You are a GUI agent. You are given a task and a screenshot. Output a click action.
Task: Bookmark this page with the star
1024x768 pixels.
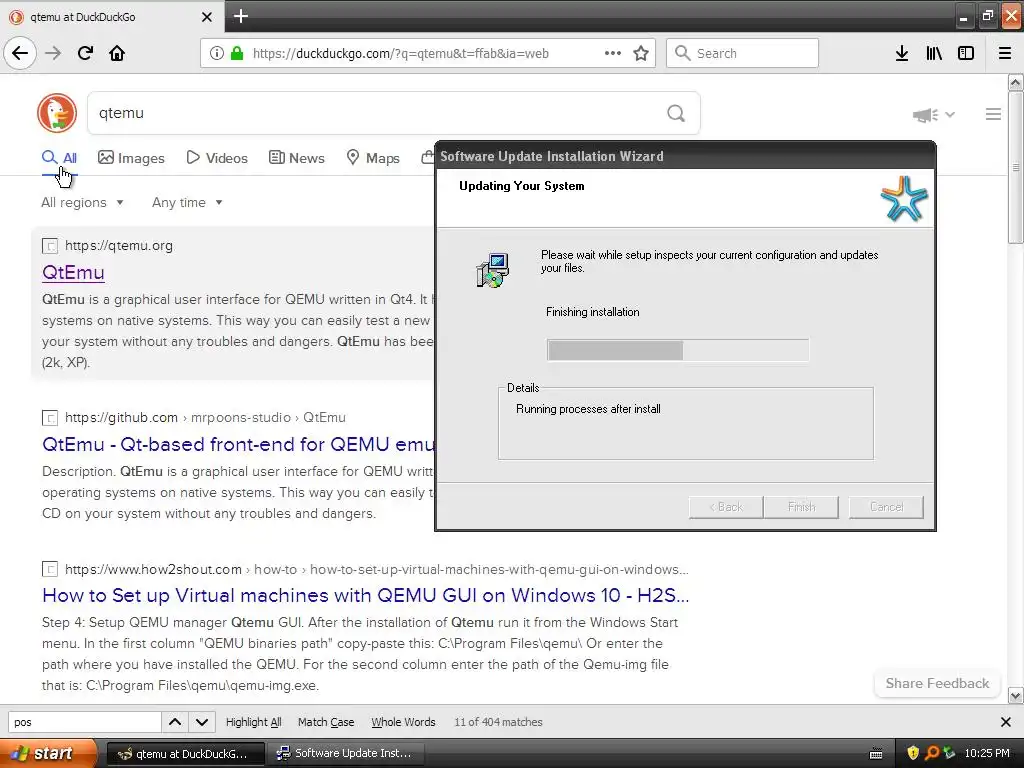click(641, 54)
